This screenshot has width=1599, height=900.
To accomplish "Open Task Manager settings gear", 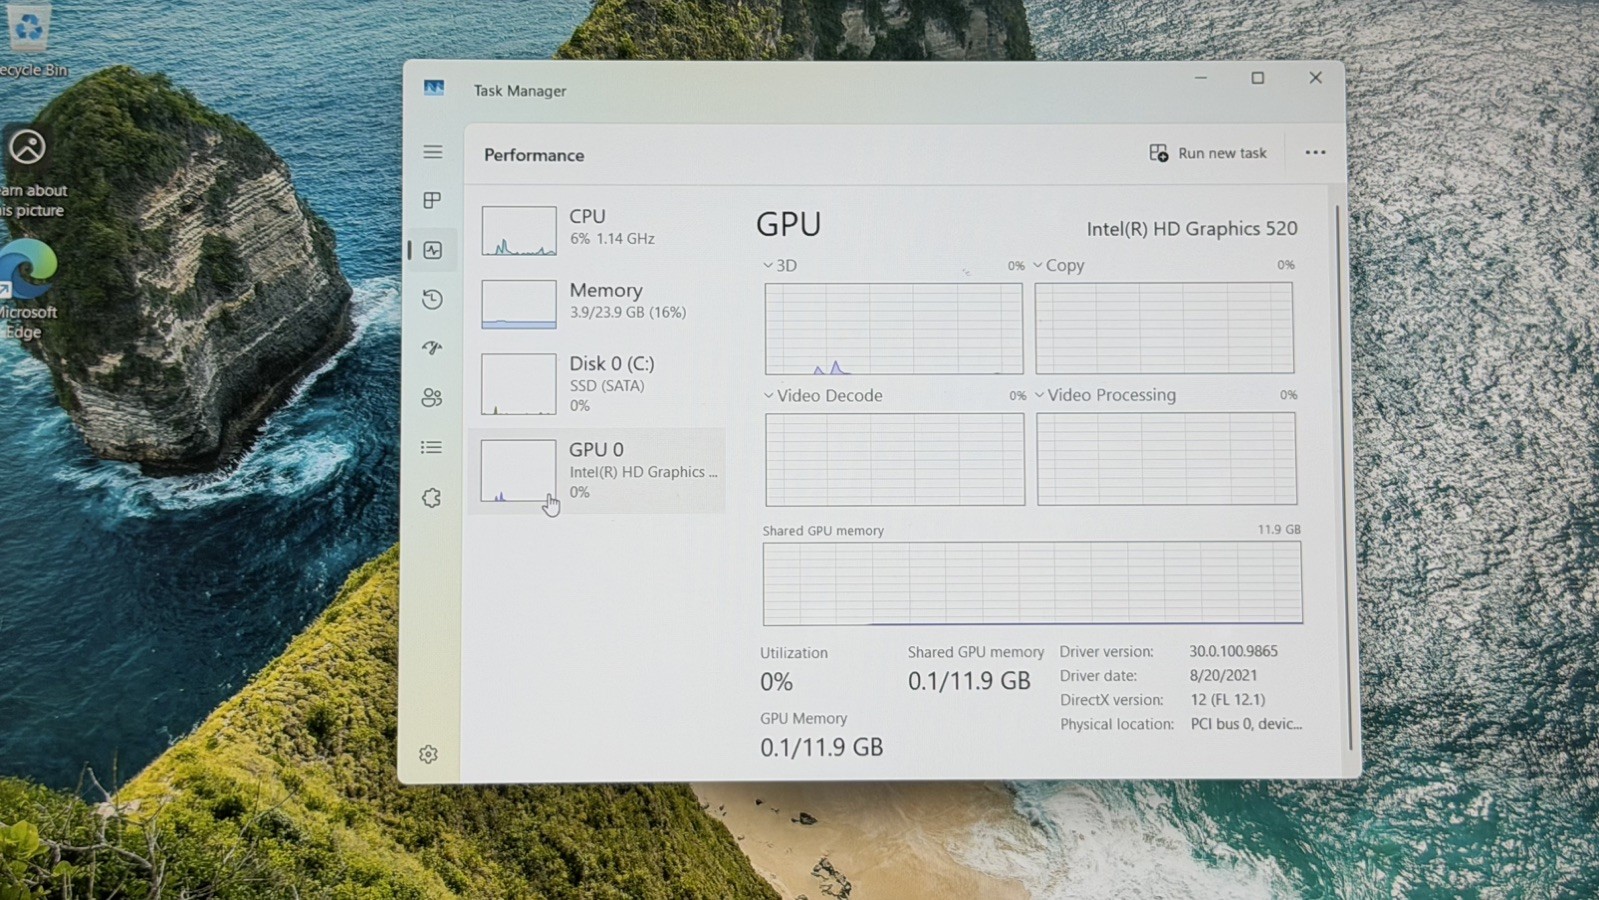I will click(428, 754).
